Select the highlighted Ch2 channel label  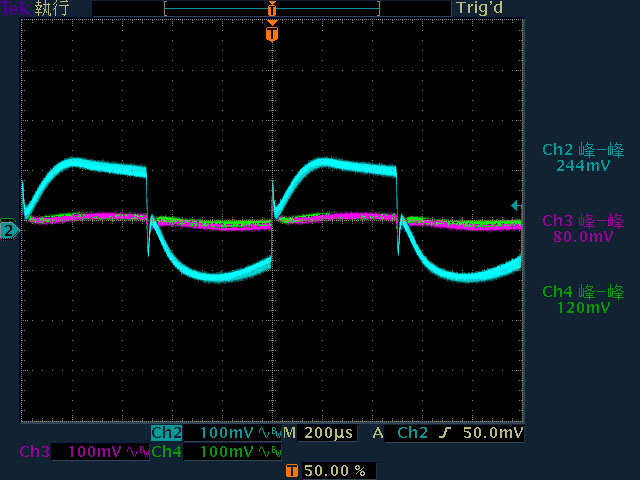(x=167, y=433)
